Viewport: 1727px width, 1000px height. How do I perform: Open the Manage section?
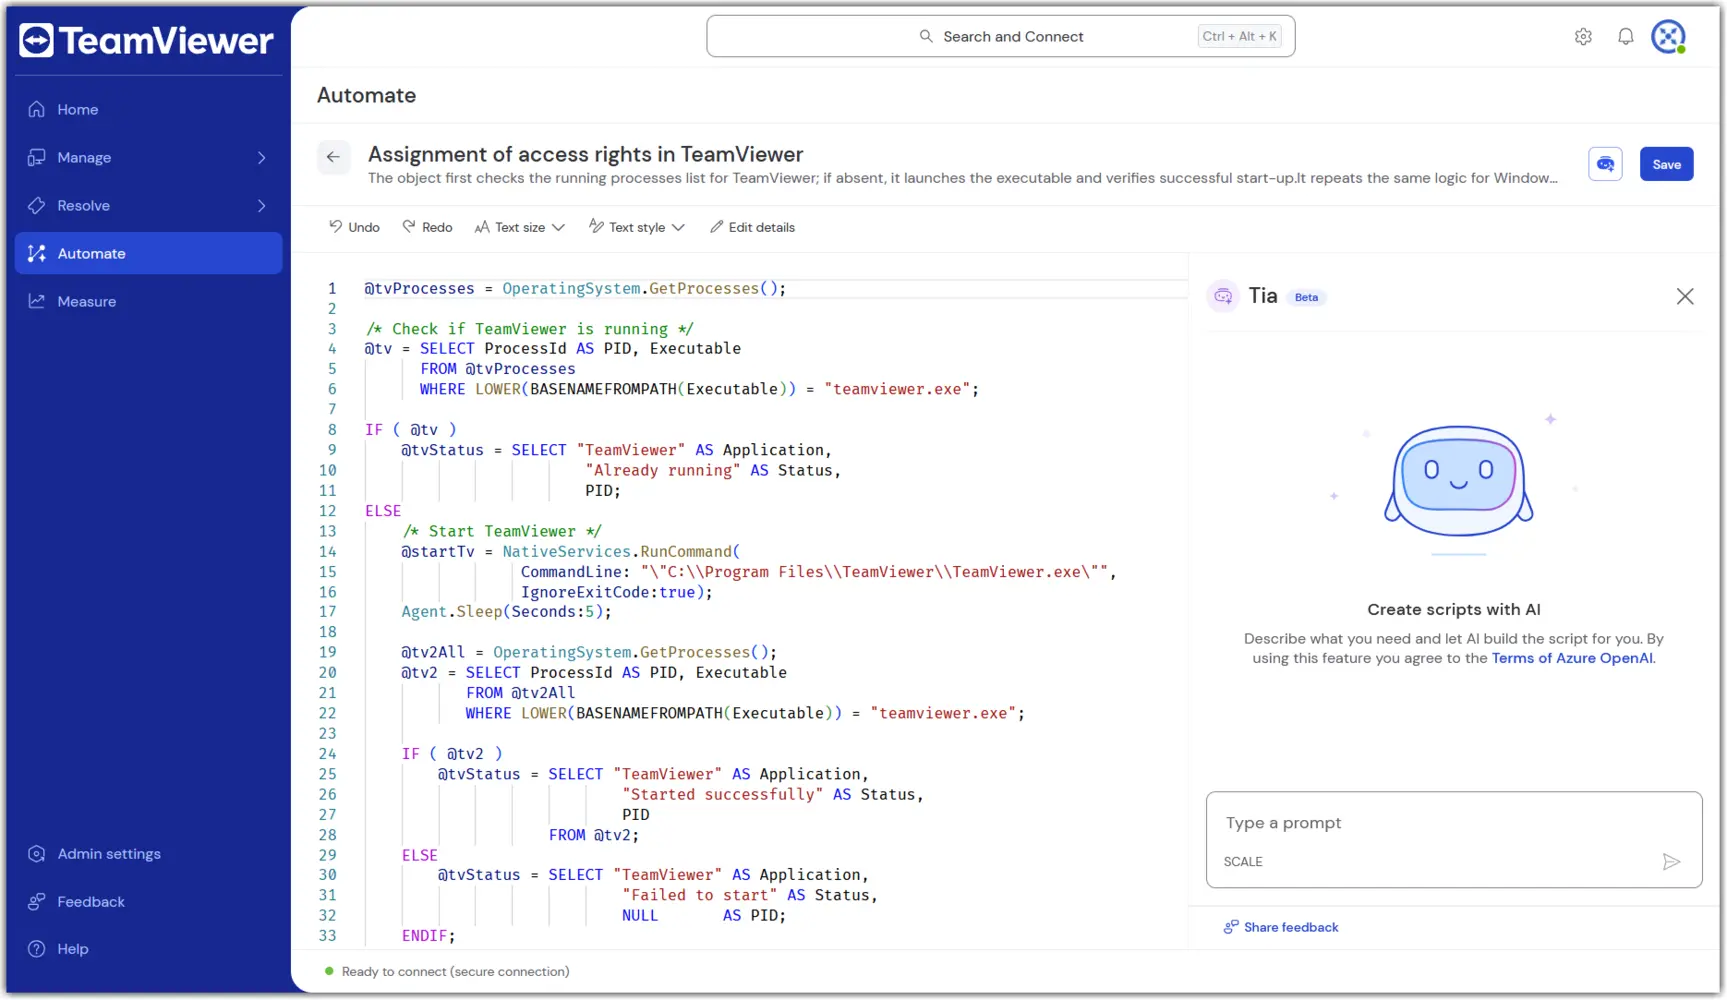coord(148,157)
